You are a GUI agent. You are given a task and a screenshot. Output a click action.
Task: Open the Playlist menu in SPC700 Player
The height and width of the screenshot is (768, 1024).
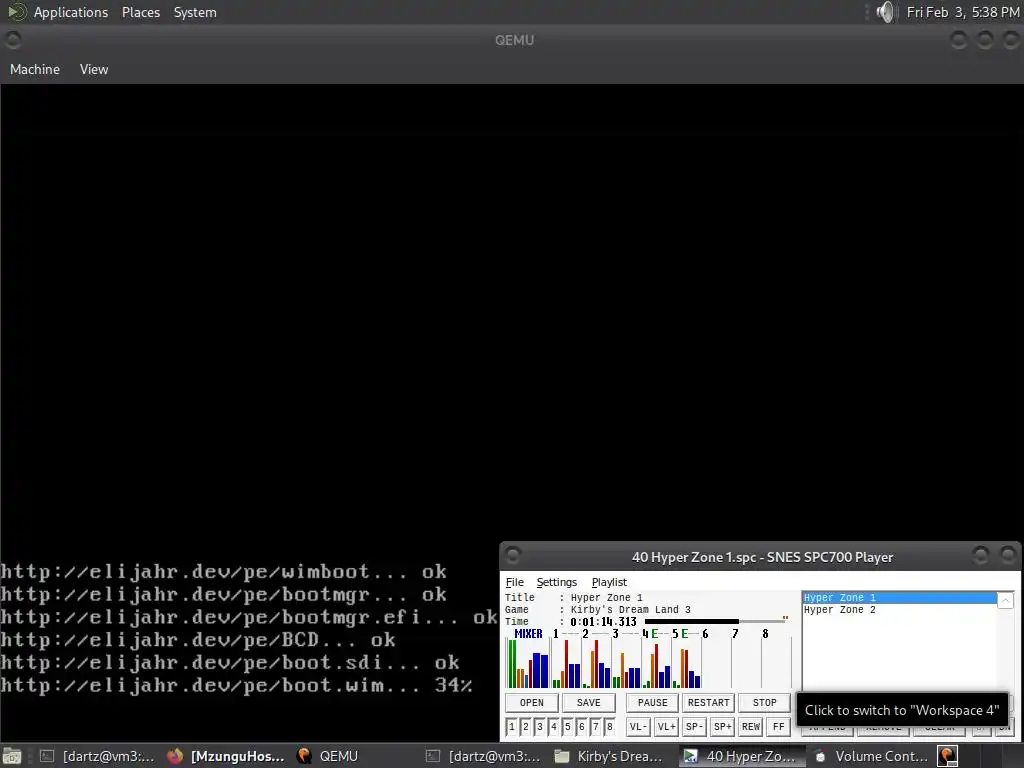click(x=609, y=582)
